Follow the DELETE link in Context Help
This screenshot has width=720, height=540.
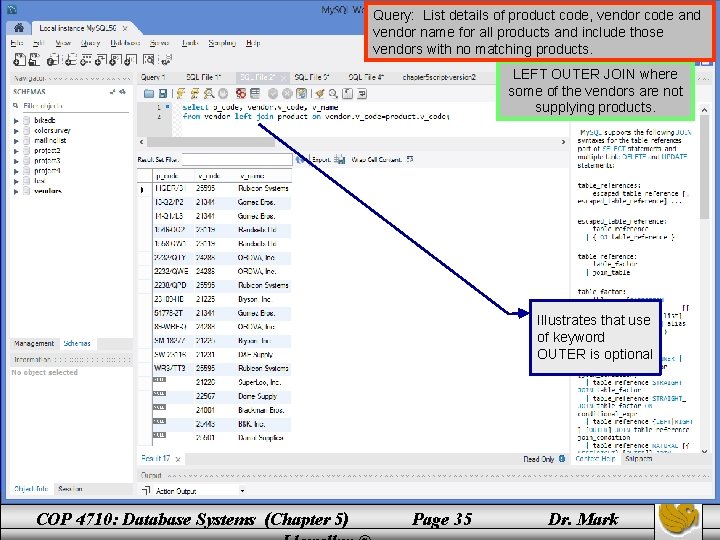coord(635,157)
